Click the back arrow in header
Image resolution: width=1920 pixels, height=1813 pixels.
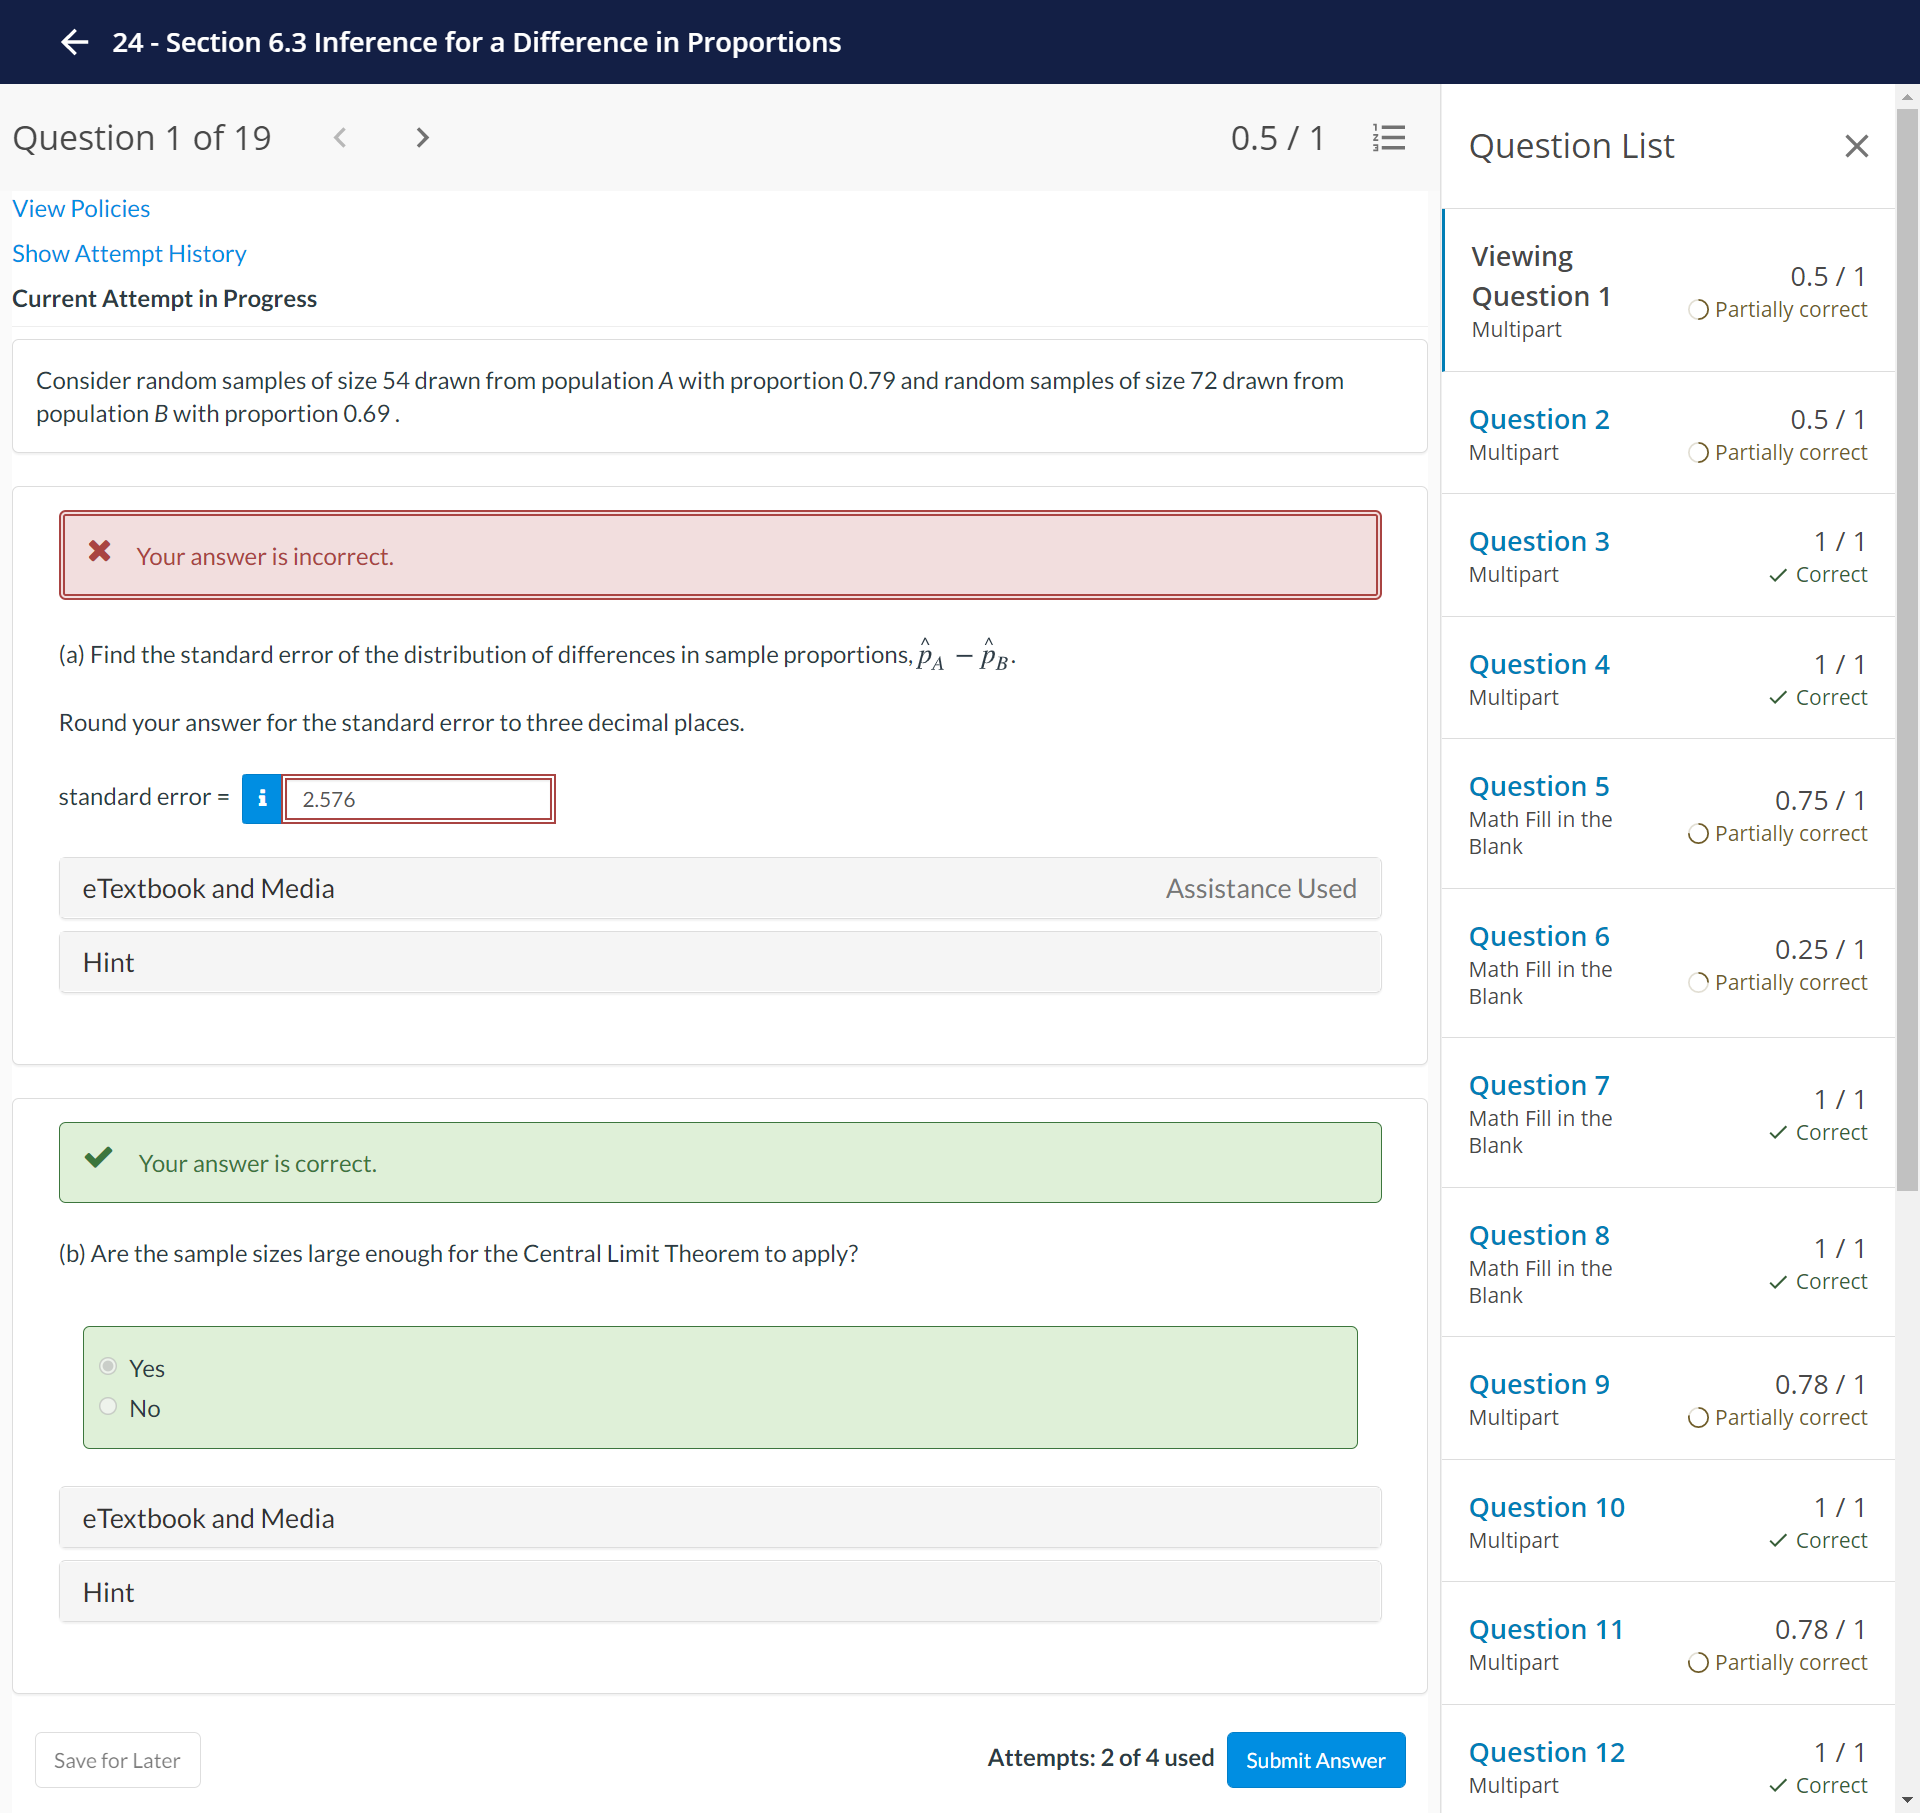point(75,42)
